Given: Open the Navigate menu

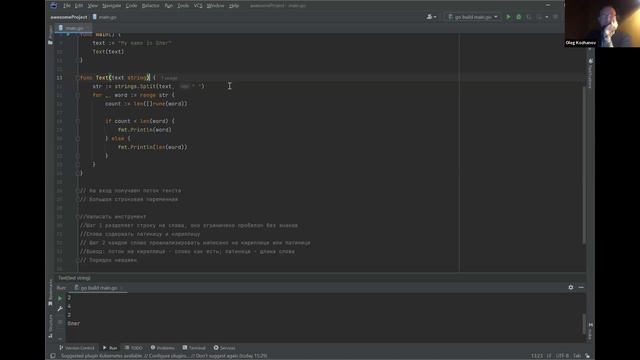Looking at the screenshot, I should 111,6.
